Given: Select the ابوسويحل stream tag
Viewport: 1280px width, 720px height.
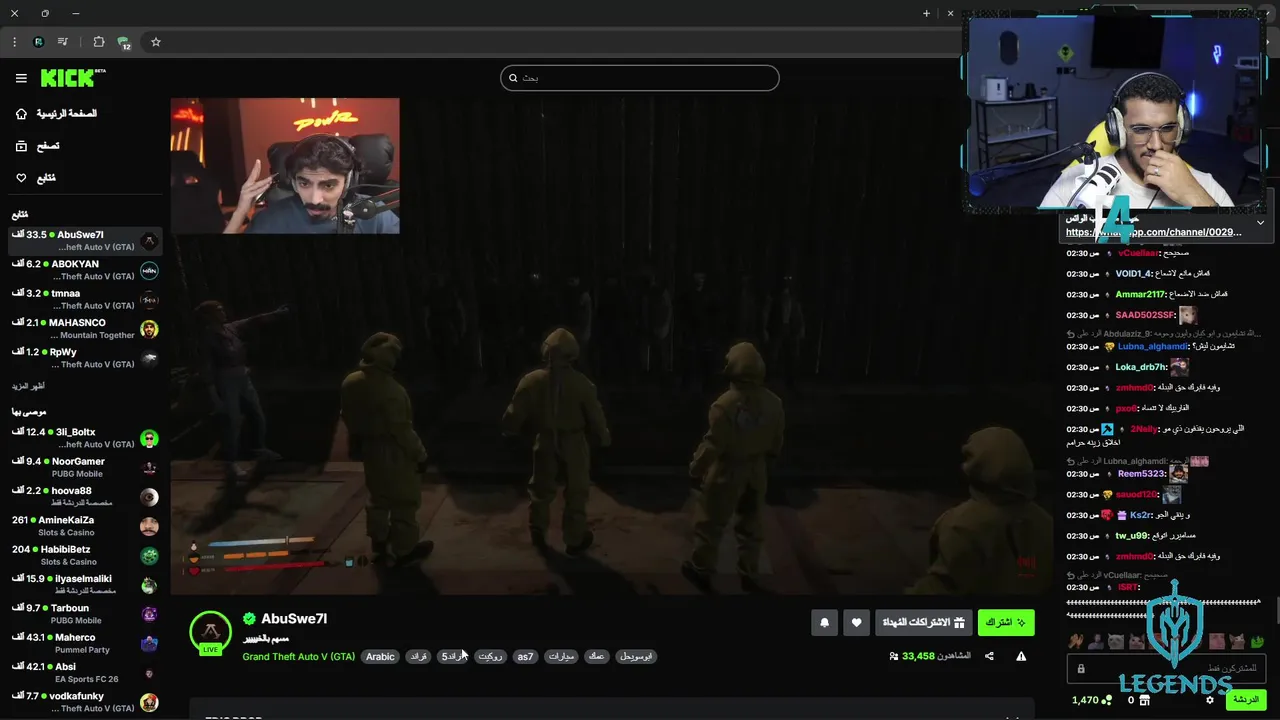Looking at the screenshot, I should [x=636, y=657].
